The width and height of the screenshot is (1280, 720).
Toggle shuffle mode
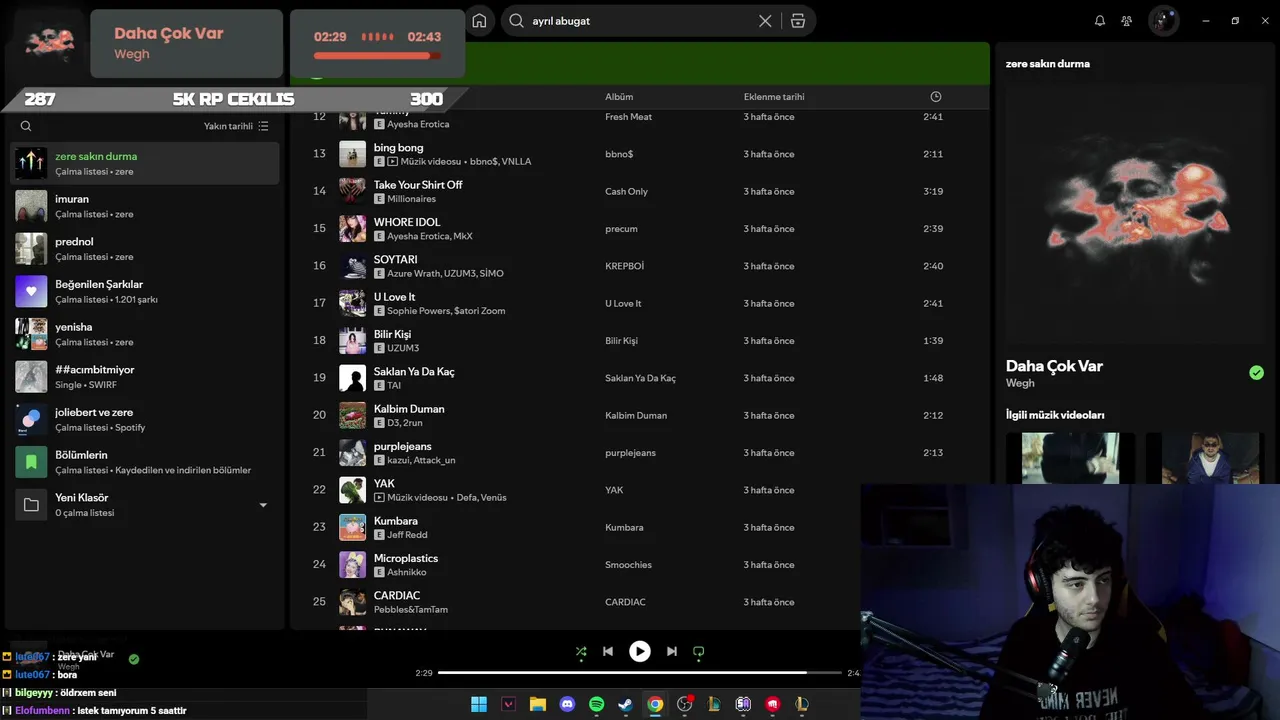(x=581, y=651)
